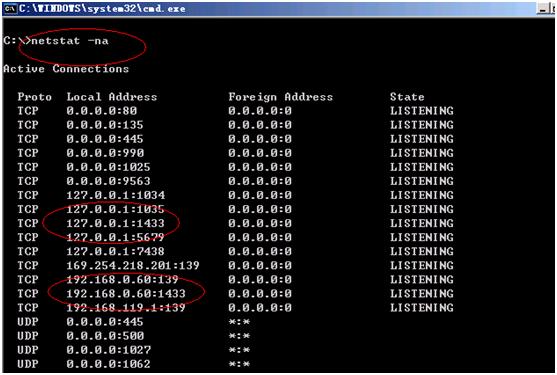
Task: Select local address 127.0.0.1:1034
Action: point(115,195)
